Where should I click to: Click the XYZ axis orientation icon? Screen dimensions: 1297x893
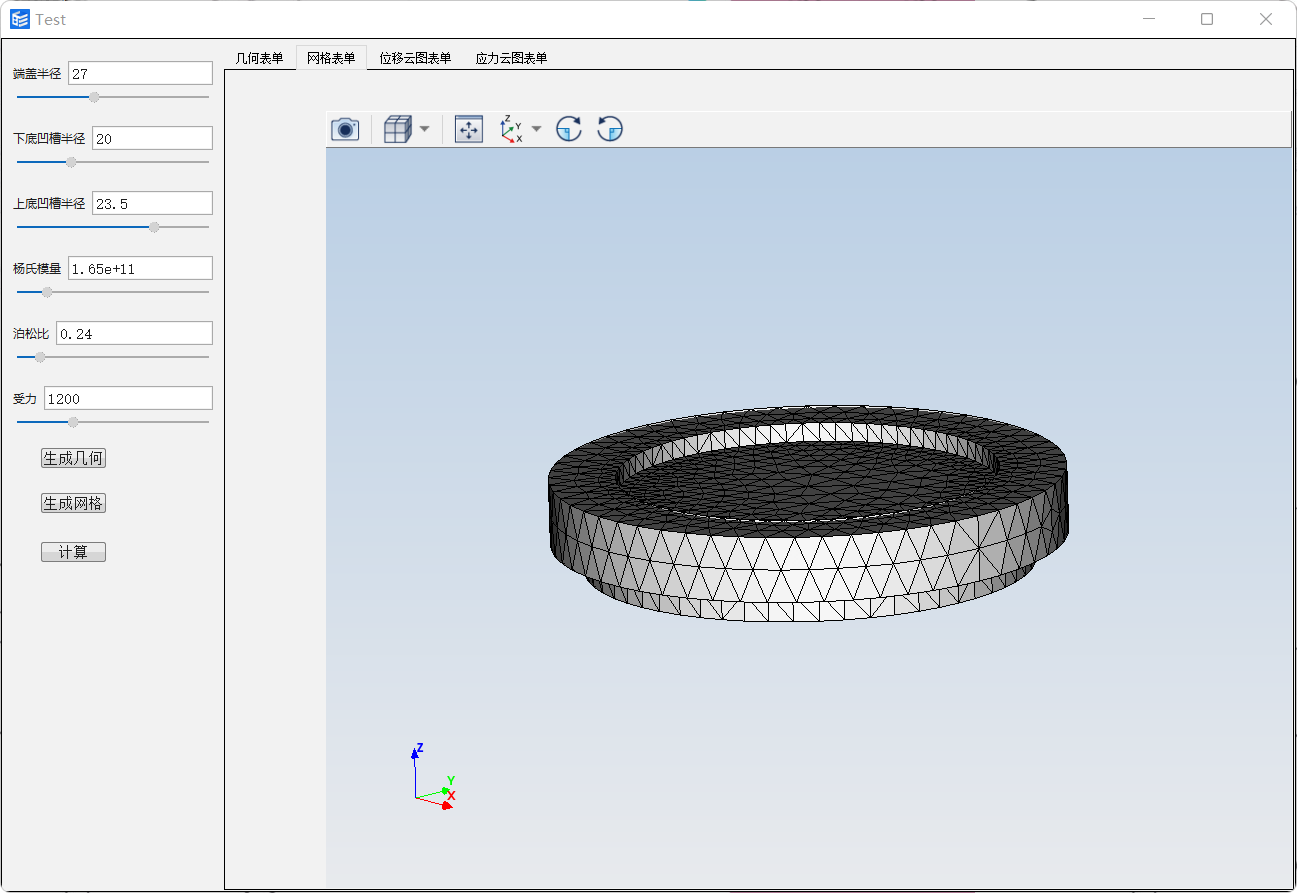pyautogui.click(x=512, y=129)
